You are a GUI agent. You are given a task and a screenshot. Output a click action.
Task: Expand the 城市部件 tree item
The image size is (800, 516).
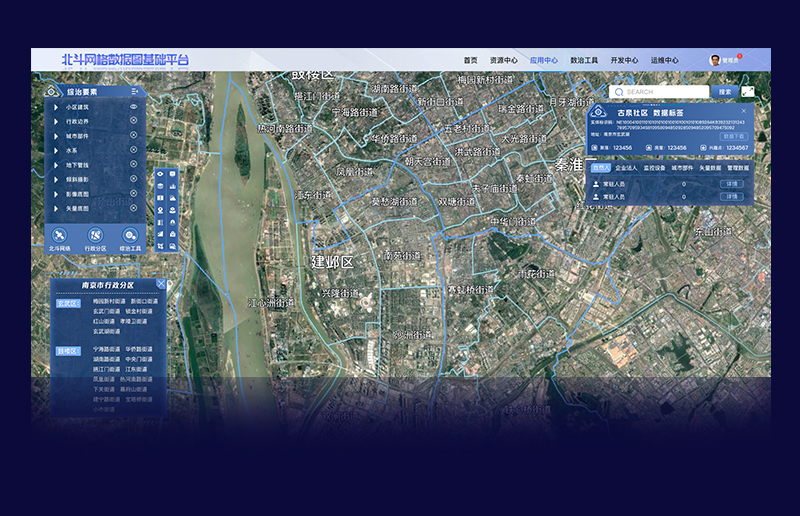point(56,136)
